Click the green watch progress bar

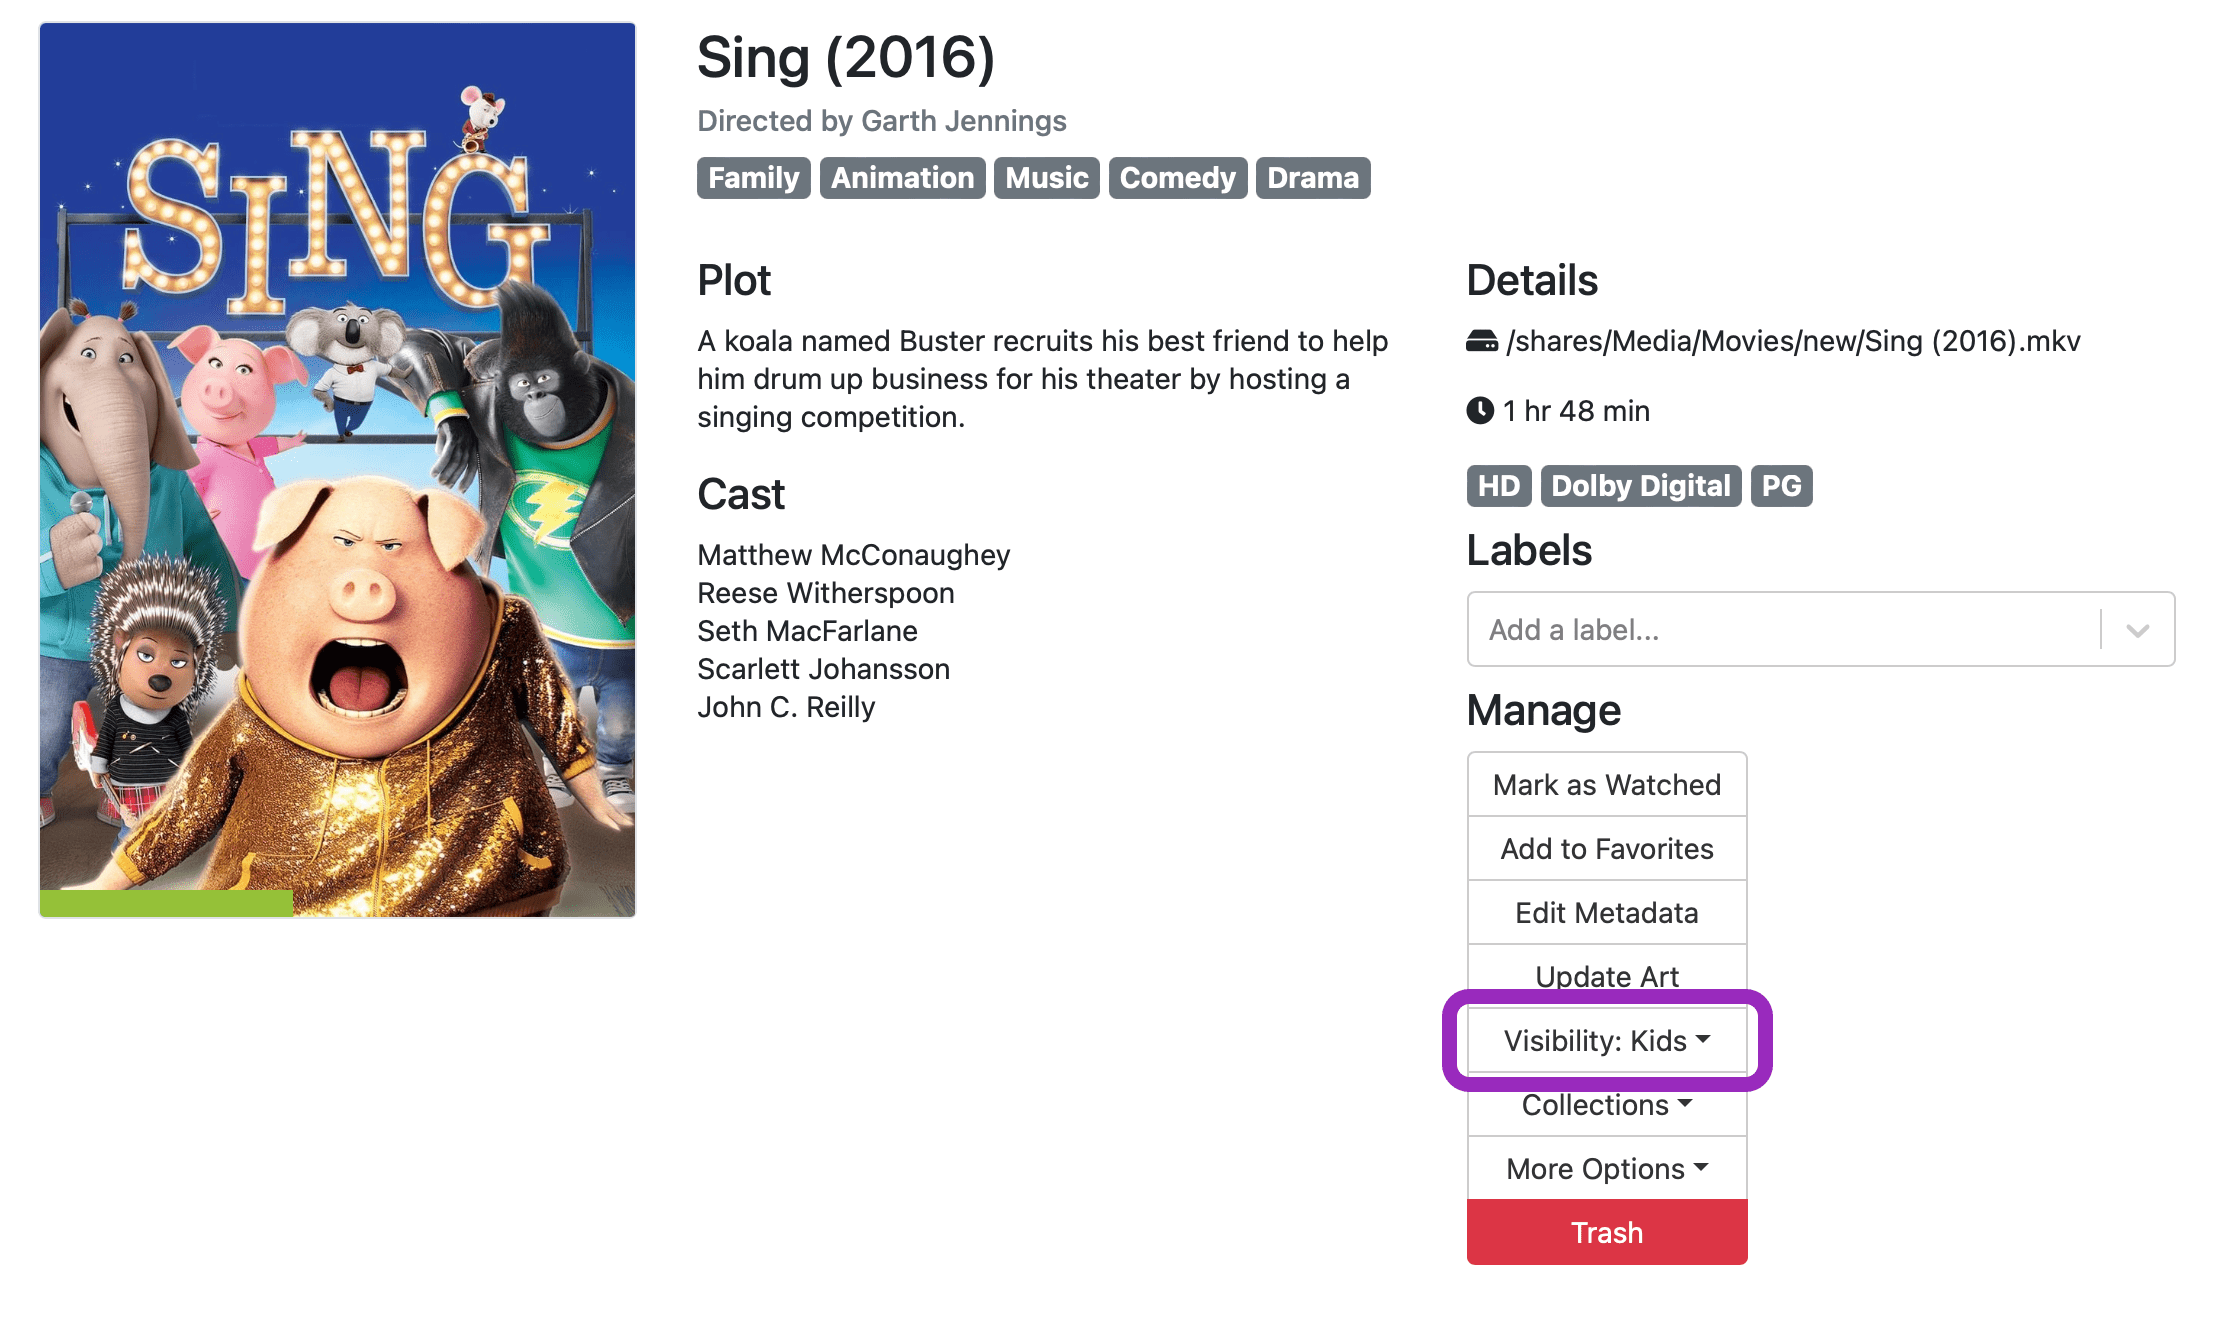tap(166, 903)
